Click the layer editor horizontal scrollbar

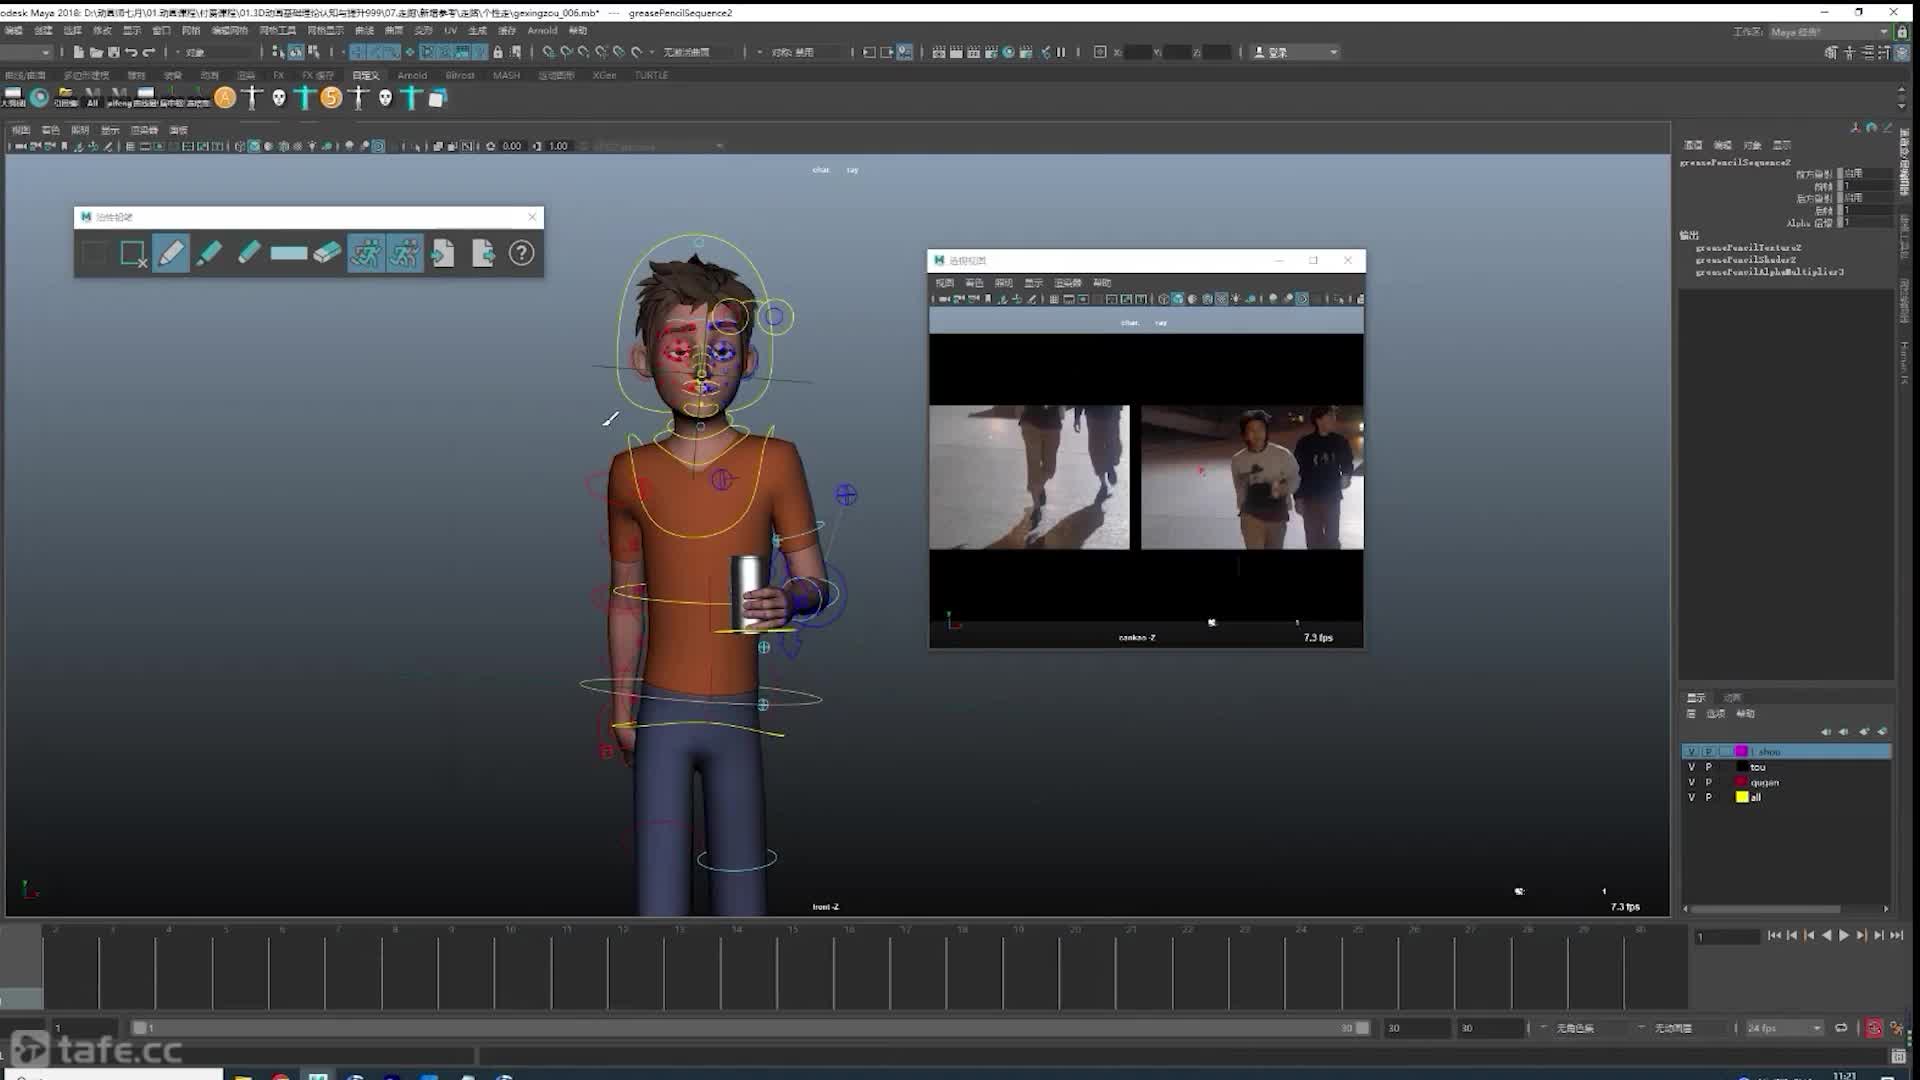pos(1764,909)
